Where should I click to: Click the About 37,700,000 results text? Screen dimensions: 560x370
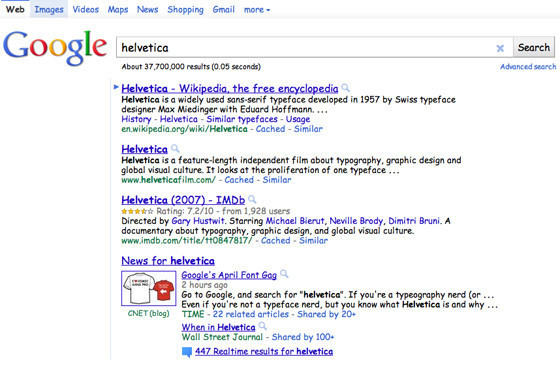(x=191, y=67)
